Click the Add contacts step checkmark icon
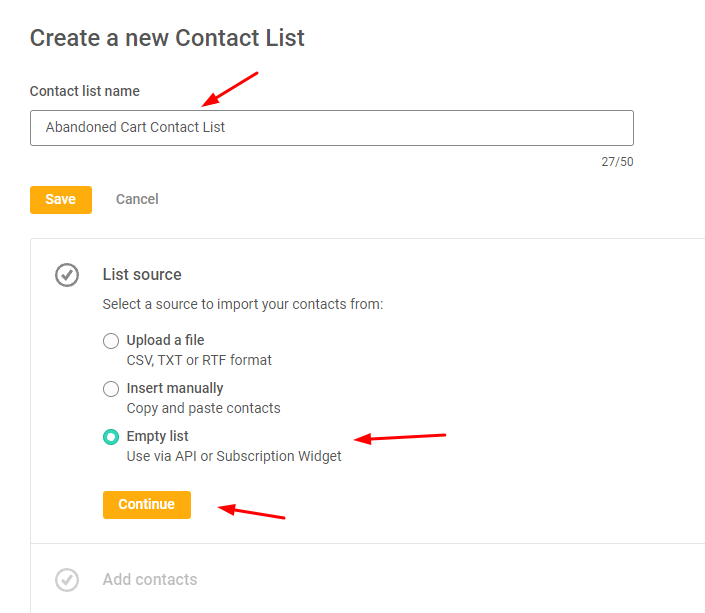705x613 pixels. point(67,580)
